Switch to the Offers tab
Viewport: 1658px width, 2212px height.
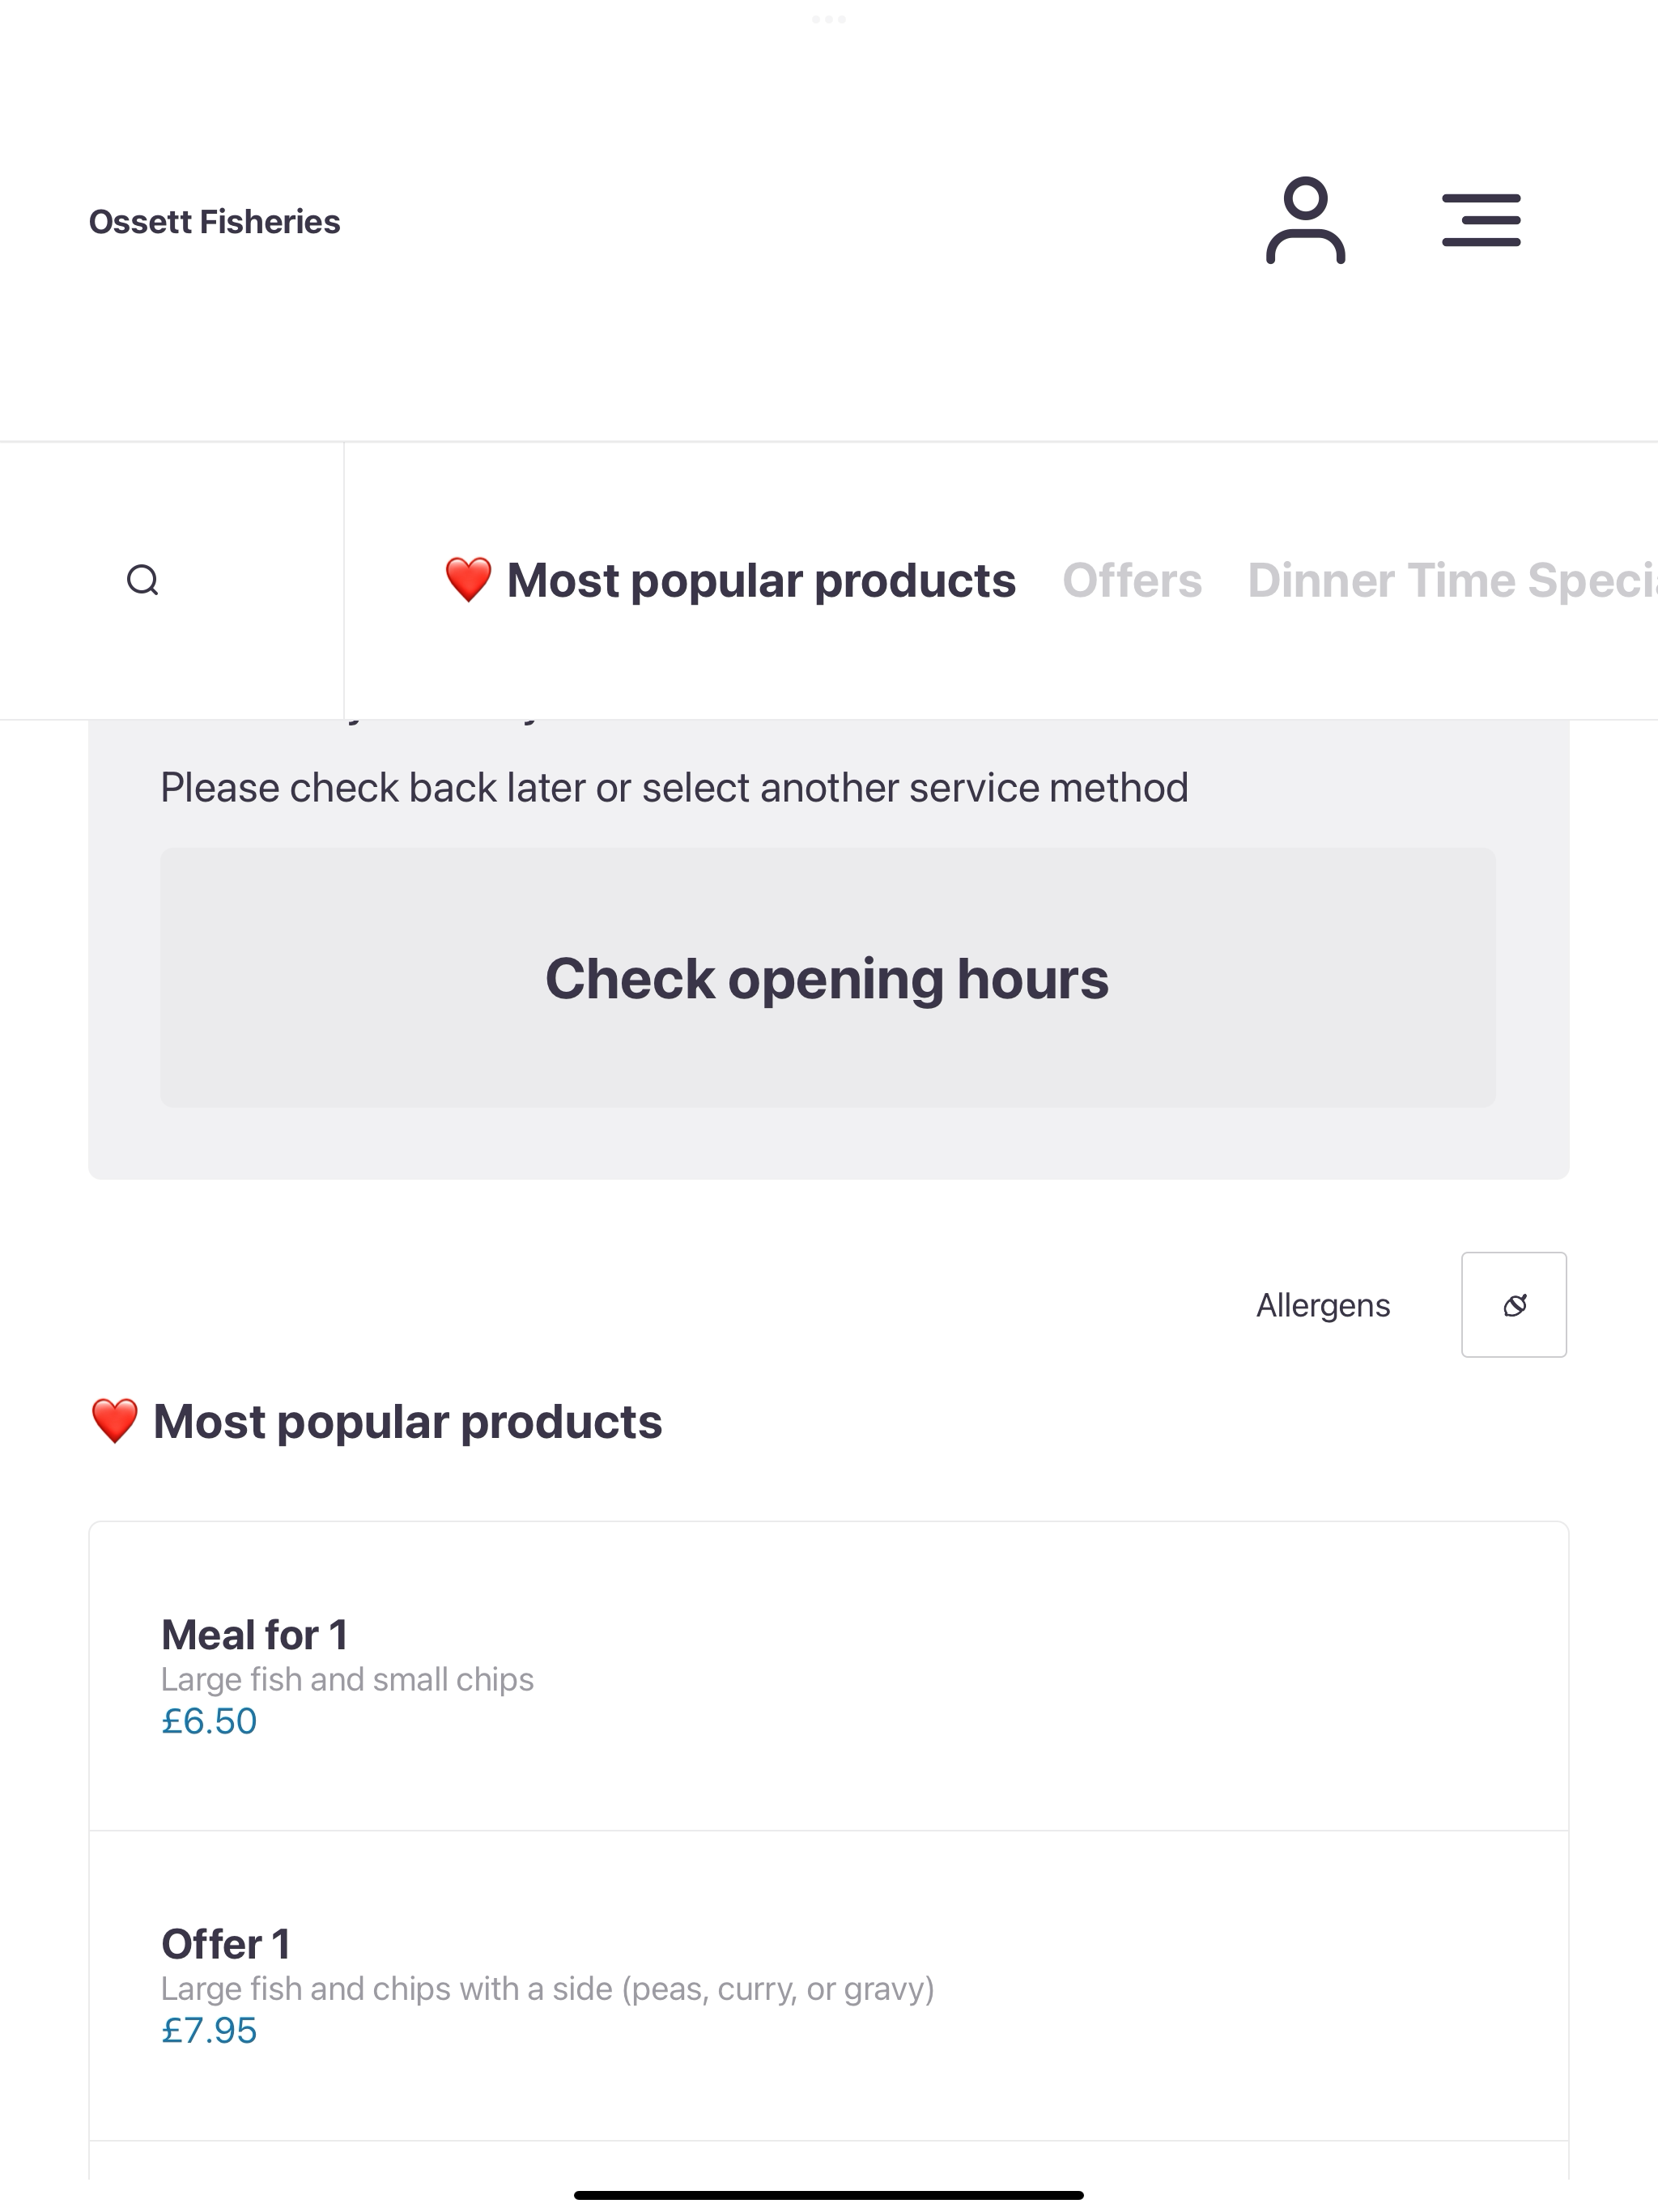tap(1132, 580)
